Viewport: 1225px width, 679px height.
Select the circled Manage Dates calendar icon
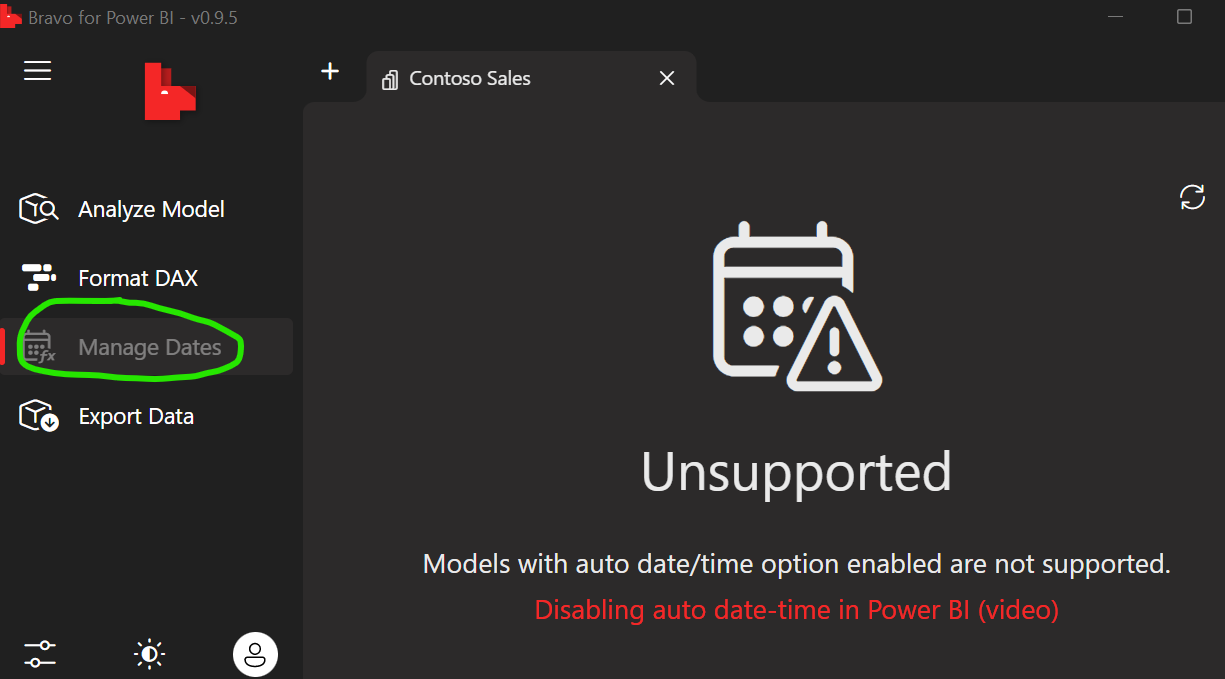click(38, 346)
